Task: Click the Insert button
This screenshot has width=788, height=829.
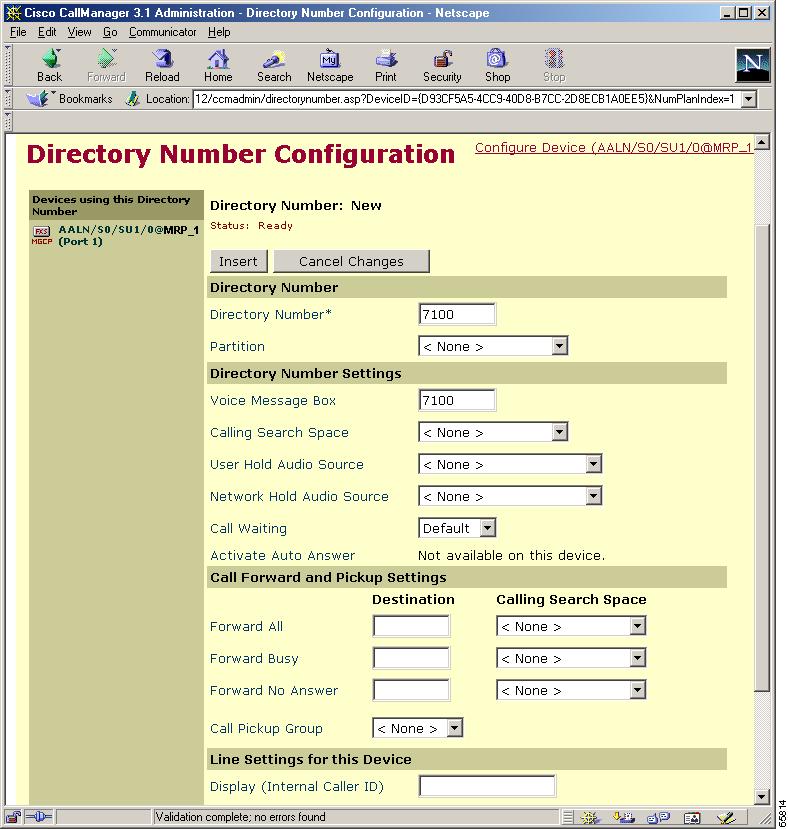Action: point(239,261)
